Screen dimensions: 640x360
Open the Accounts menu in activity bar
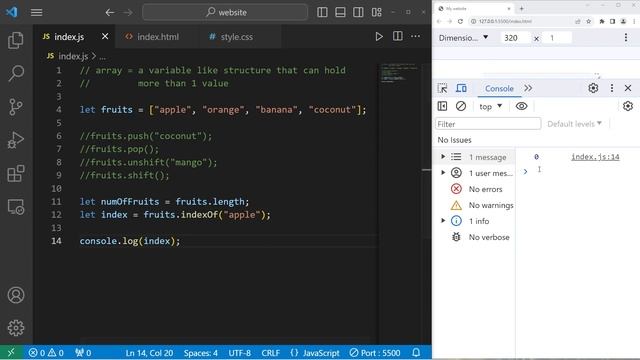pyautogui.click(x=16, y=295)
